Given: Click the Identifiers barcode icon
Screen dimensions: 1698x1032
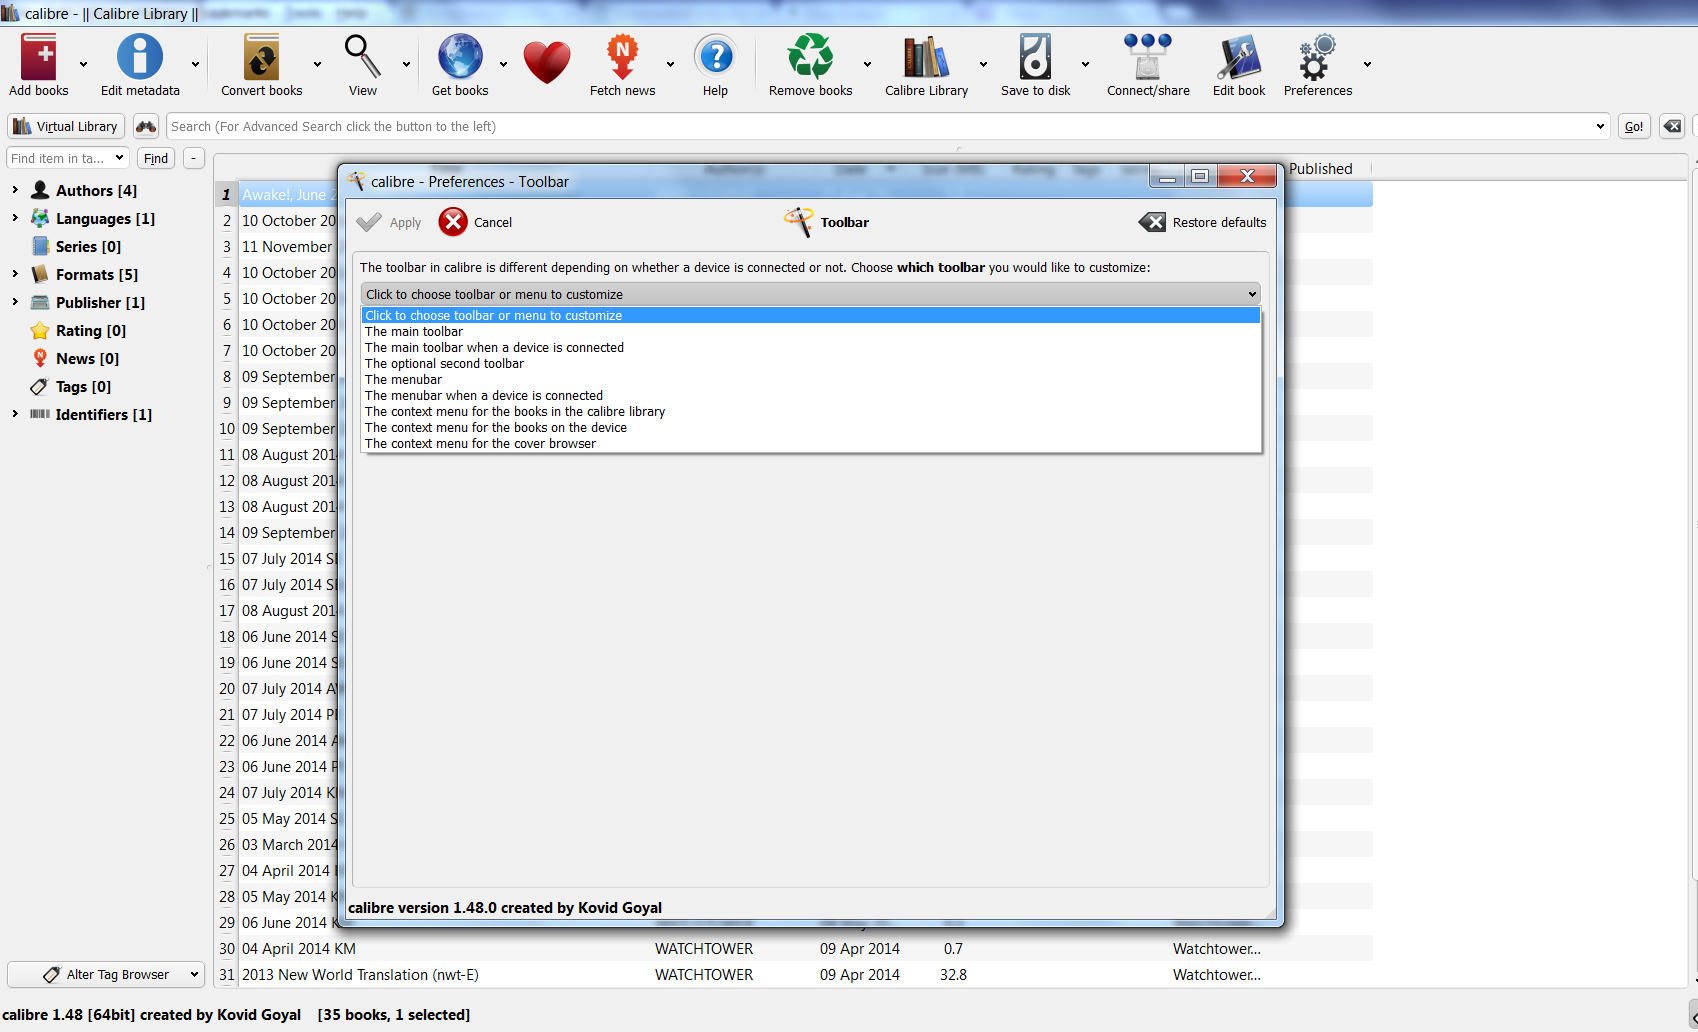Looking at the screenshot, I should click(x=40, y=414).
